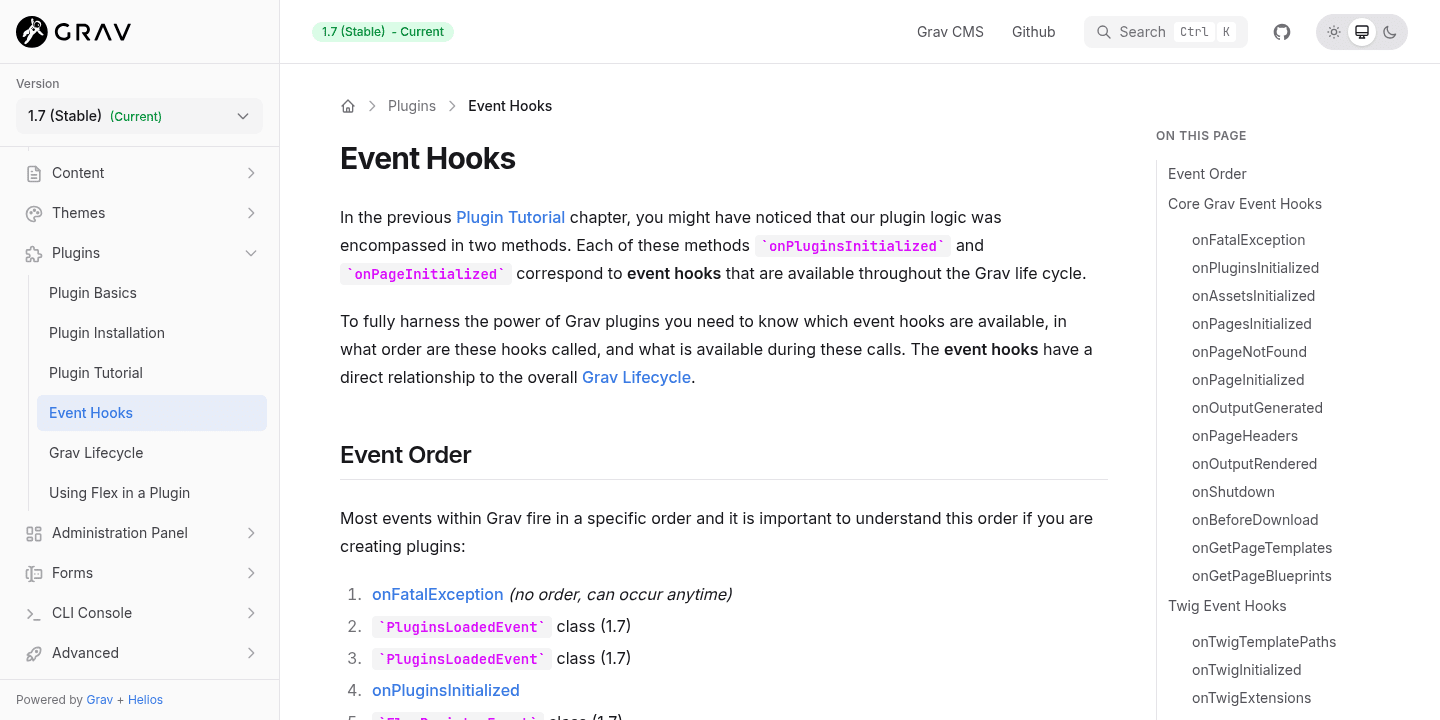Switch to system theme via monitor icon
Screen dimensions: 1440x720
click(x=1362, y=31)
